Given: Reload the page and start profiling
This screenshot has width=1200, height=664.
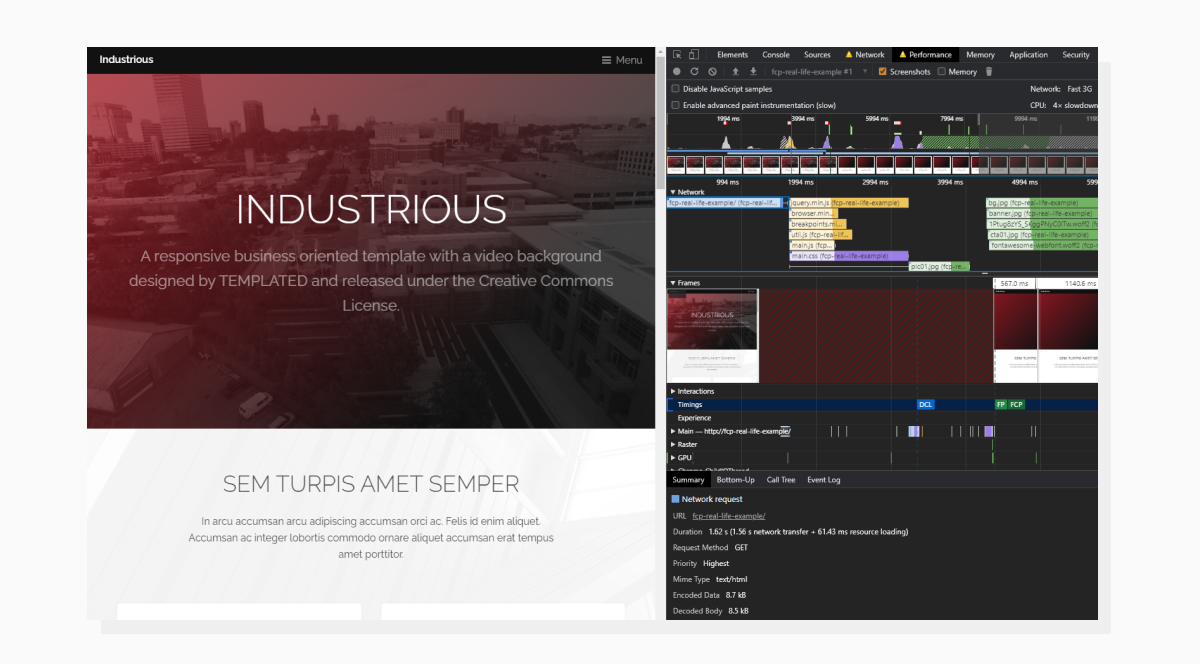Looking at the screenshot, I should (694, 72).
